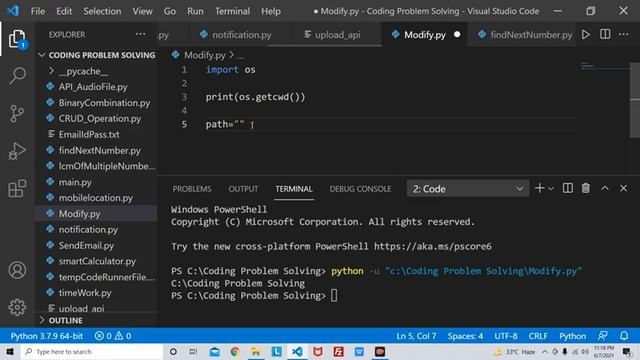The height and width of the screenshot is (360, 640).
Task: Open the Manage gear settings icon
Action: pyautogui.click(x=17, y=307)
